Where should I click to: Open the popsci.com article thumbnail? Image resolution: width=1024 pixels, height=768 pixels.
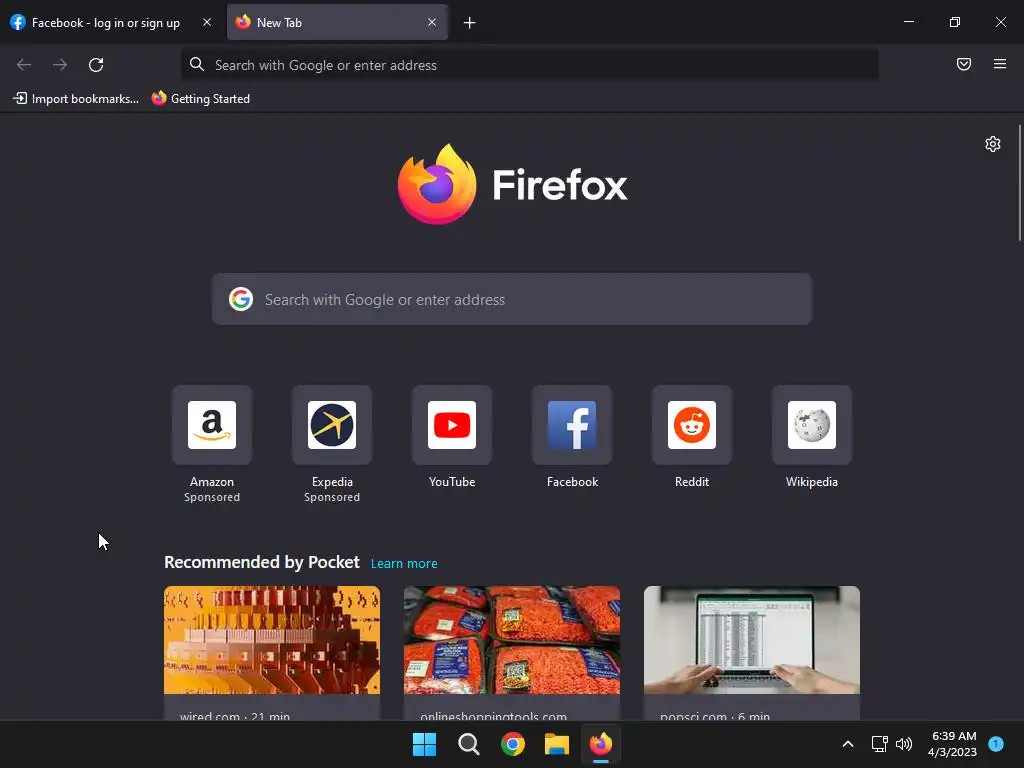point(752,640)
